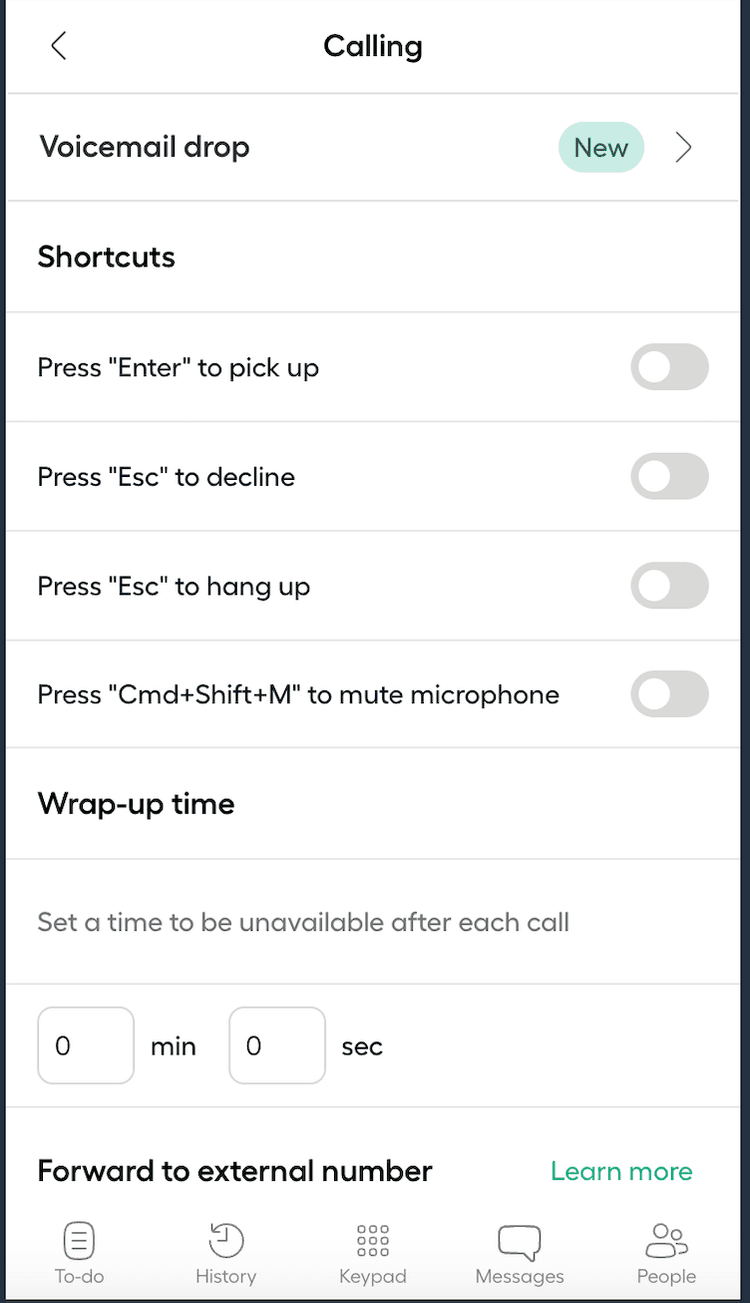Viewport: 750px width, 1303px height.
Task: Open the Keypad from the bottom navigation
Action: 373,1250
